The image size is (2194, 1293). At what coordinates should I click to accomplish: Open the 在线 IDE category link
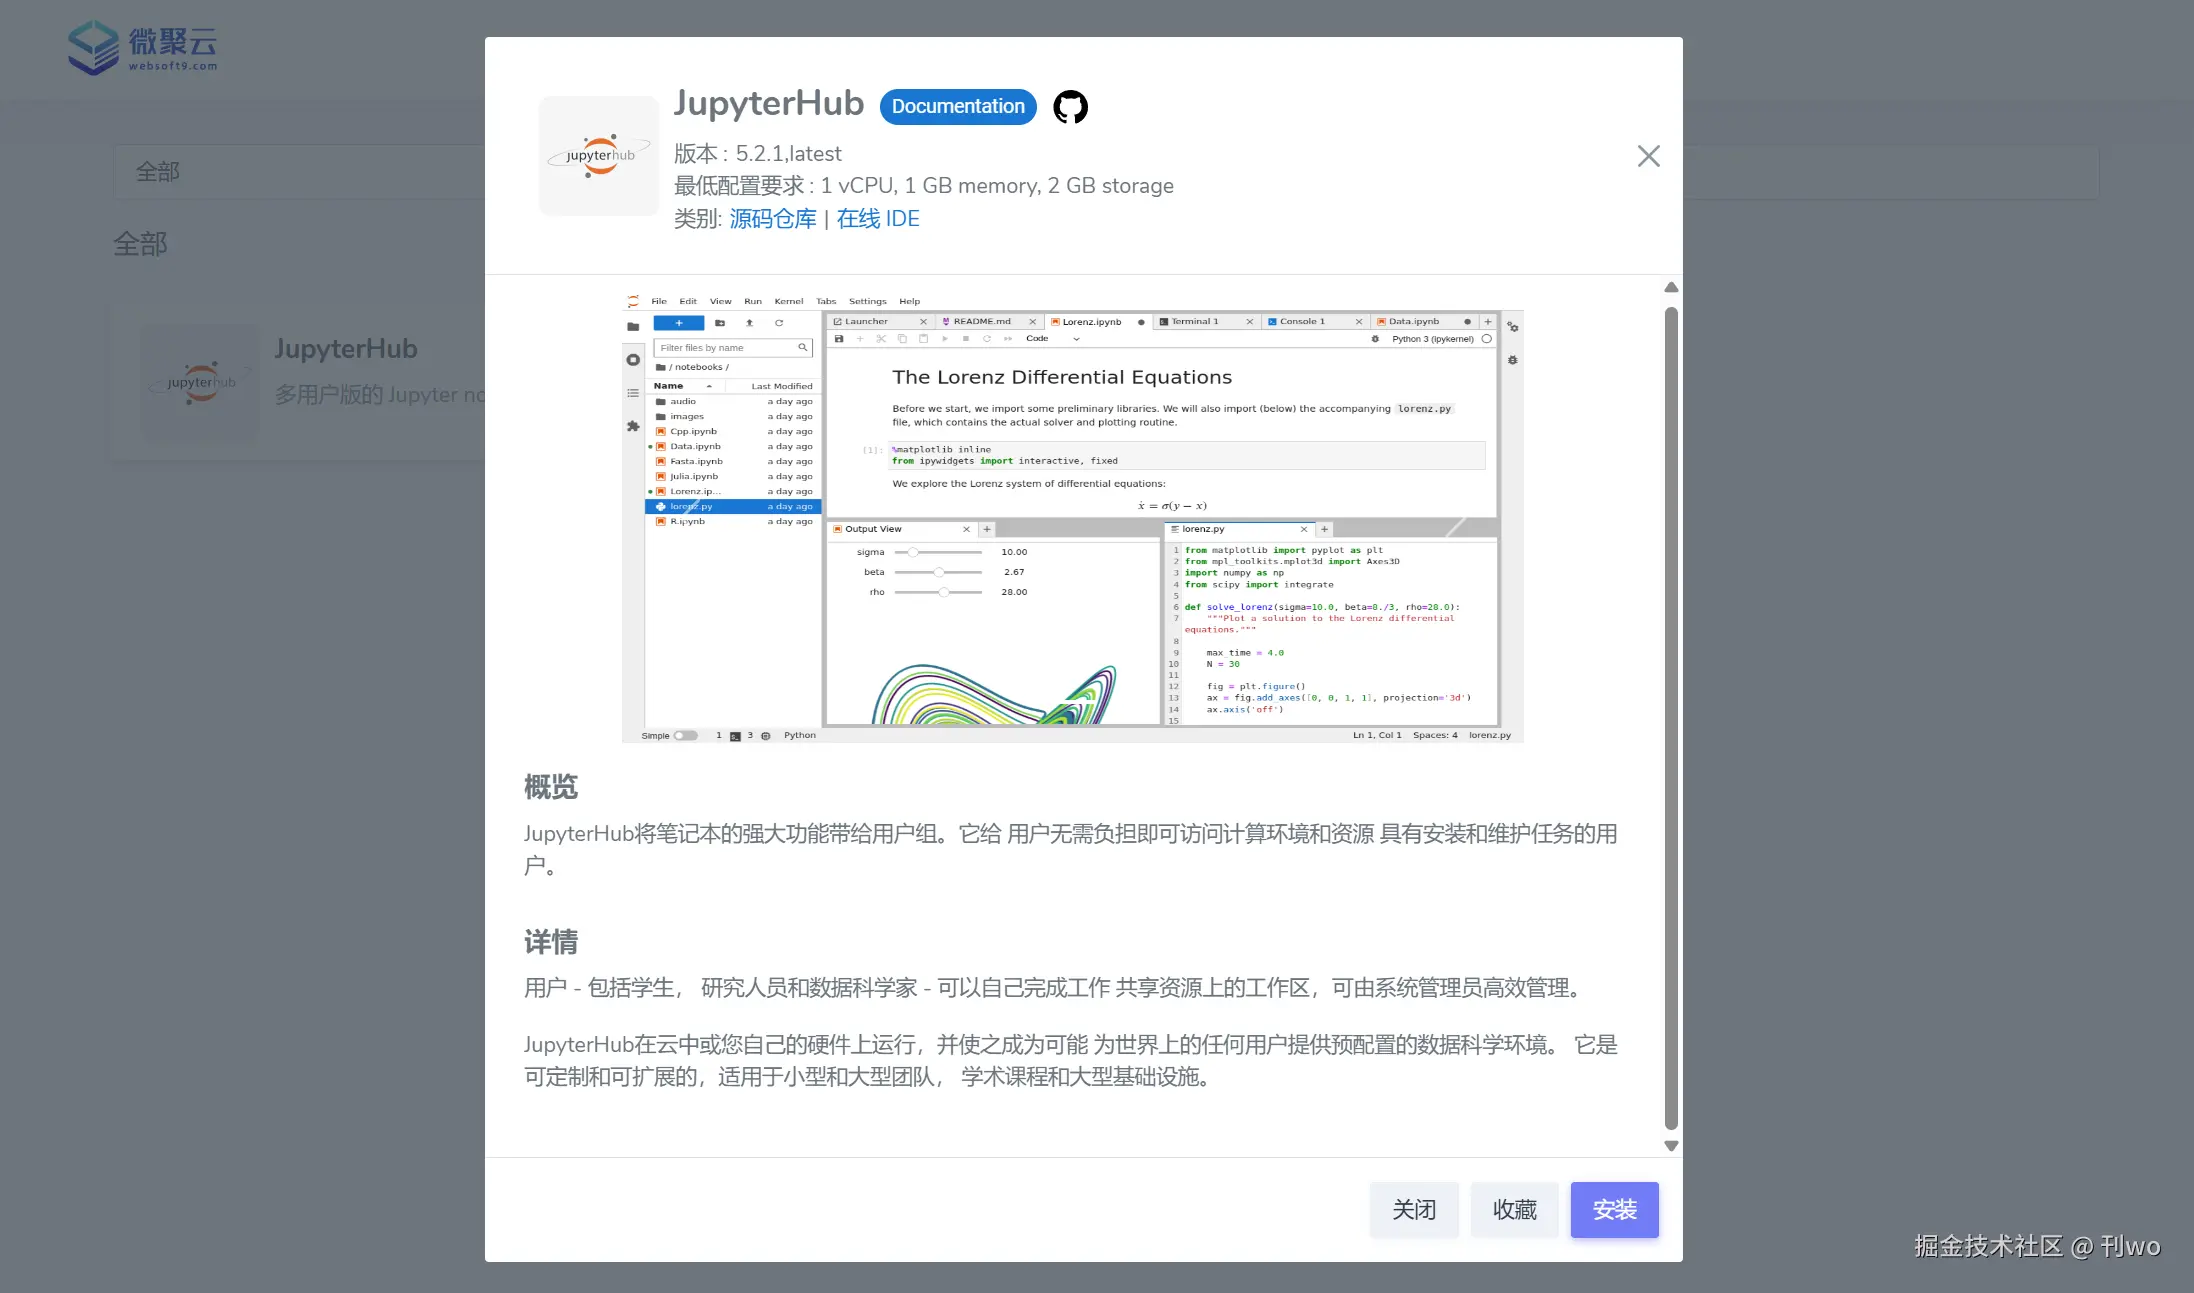[x=877, y=219]
